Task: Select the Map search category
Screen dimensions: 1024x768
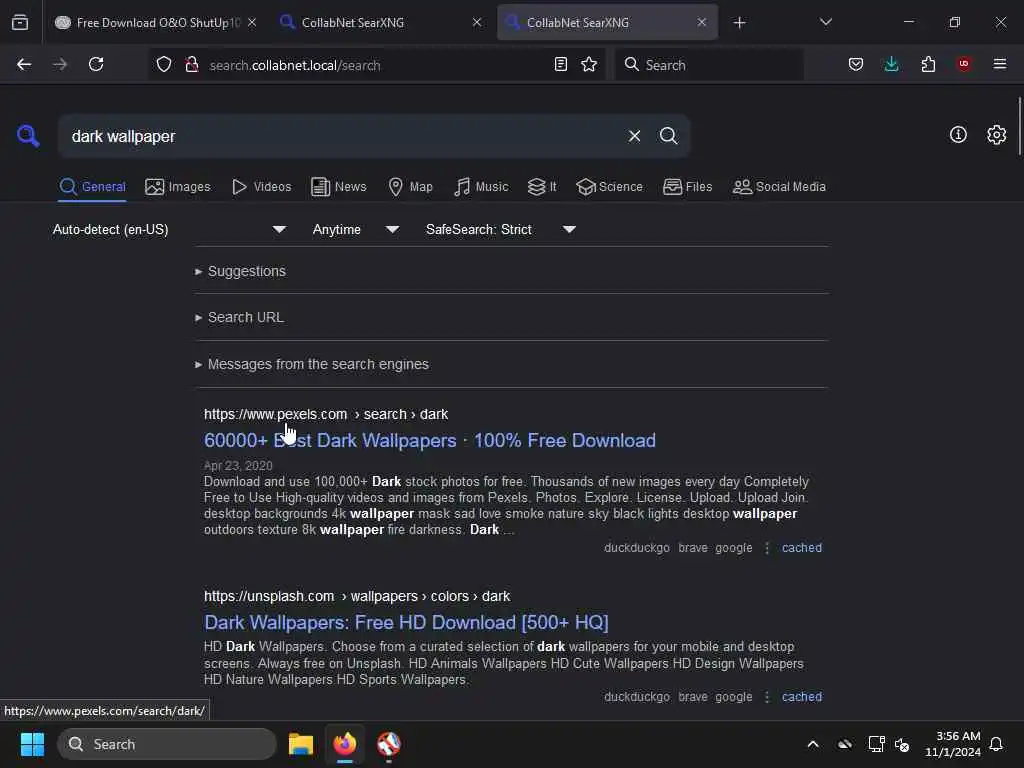Action: 410,187
